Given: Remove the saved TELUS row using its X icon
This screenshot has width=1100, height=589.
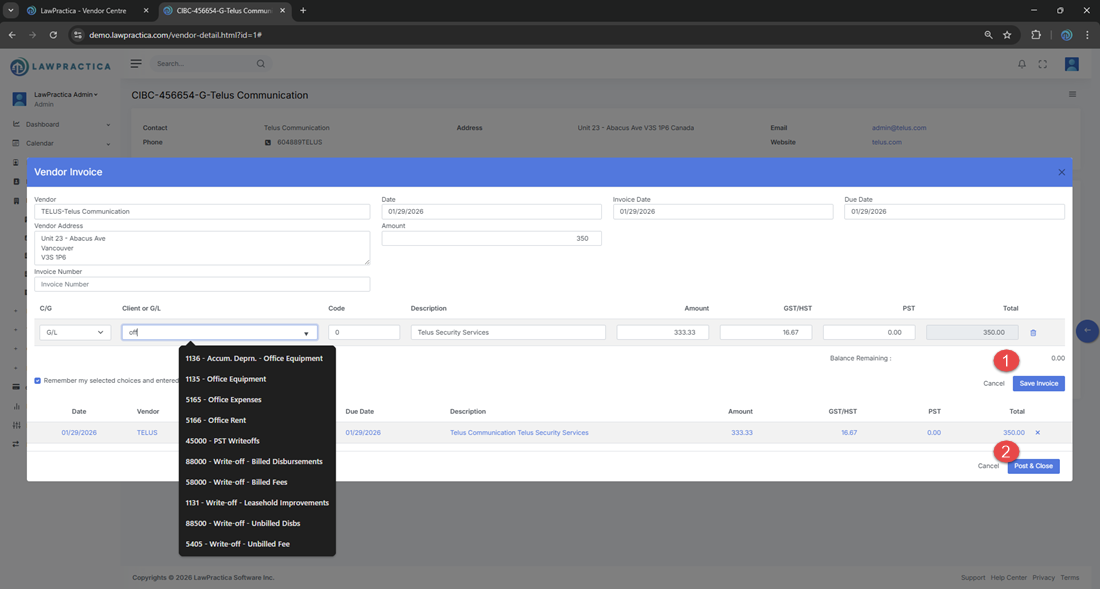Looking at the screenshot, I should 1037,433.
